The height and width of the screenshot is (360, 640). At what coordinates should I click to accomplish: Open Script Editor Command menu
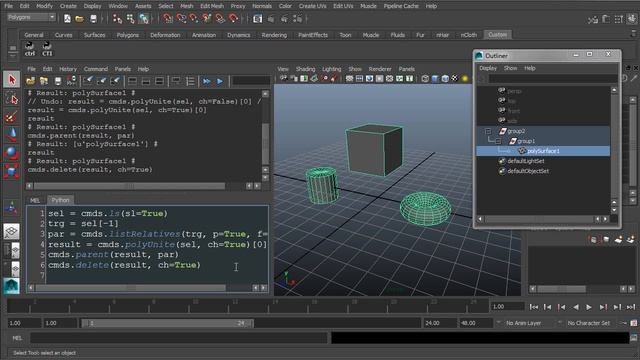pyautogui.click(x=96, y=69)
